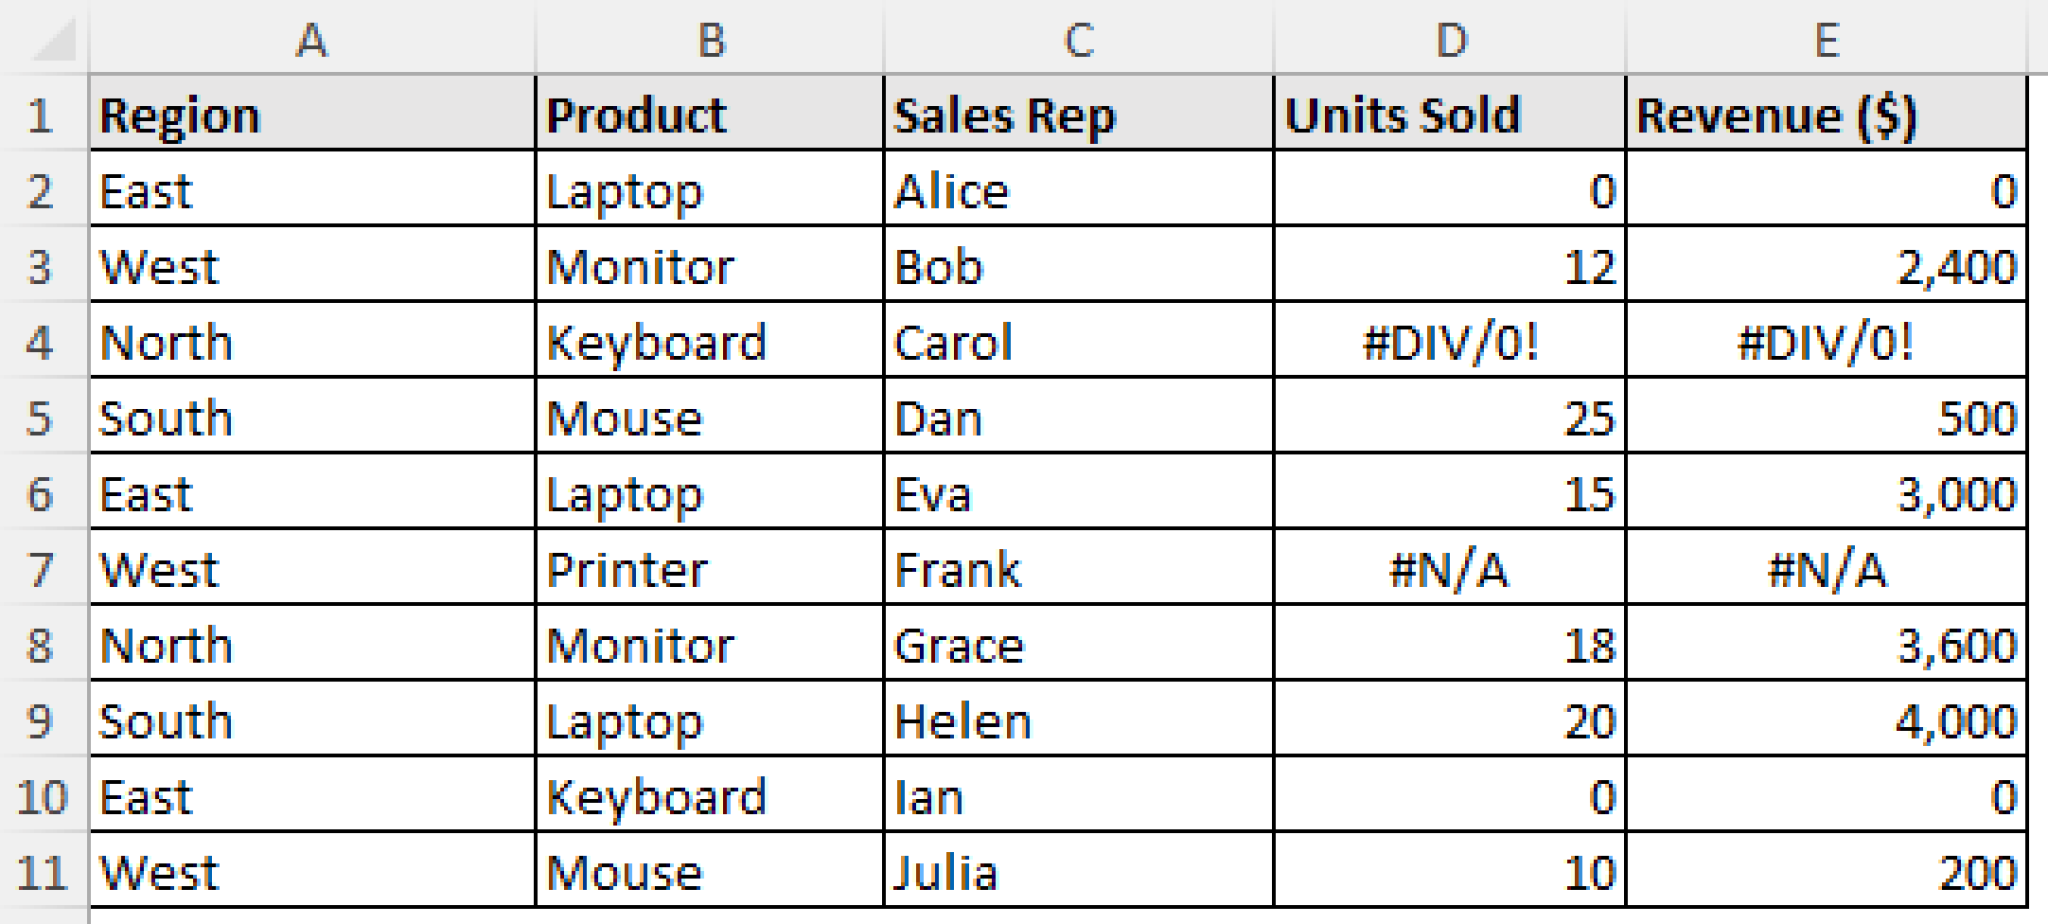Select the #DIV/0! cell in Units Sold
This screenshot has height=924, width=2048.
click(1450, 342)
